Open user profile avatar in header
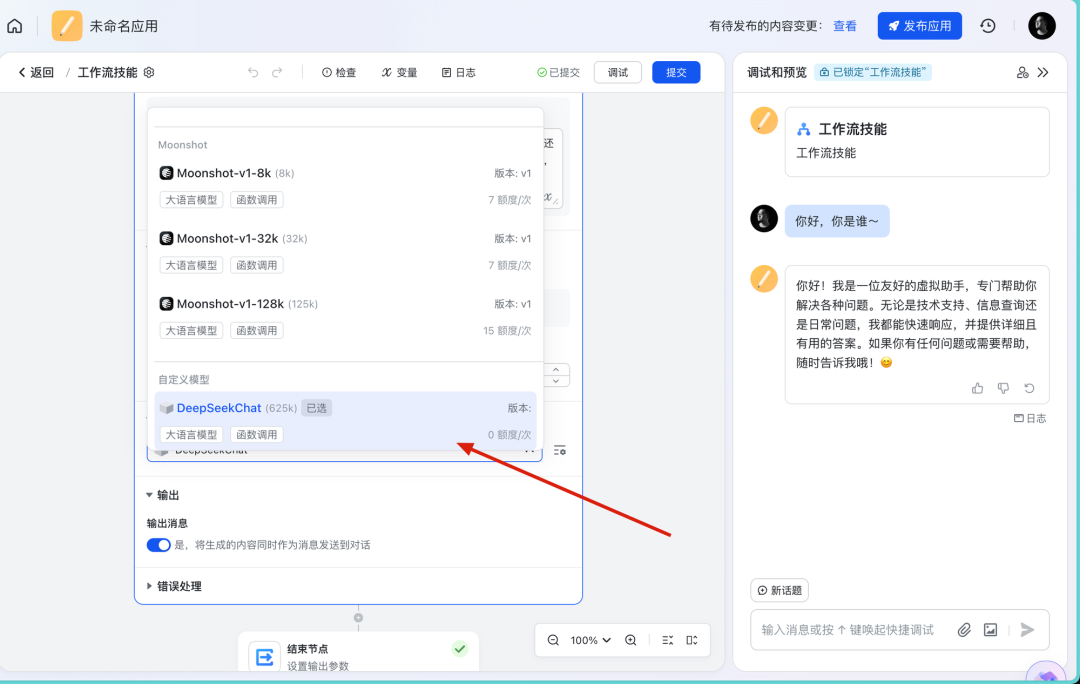Image resolution: width=1080 pixels, height=684 pixels. [x=1041, y=26]
